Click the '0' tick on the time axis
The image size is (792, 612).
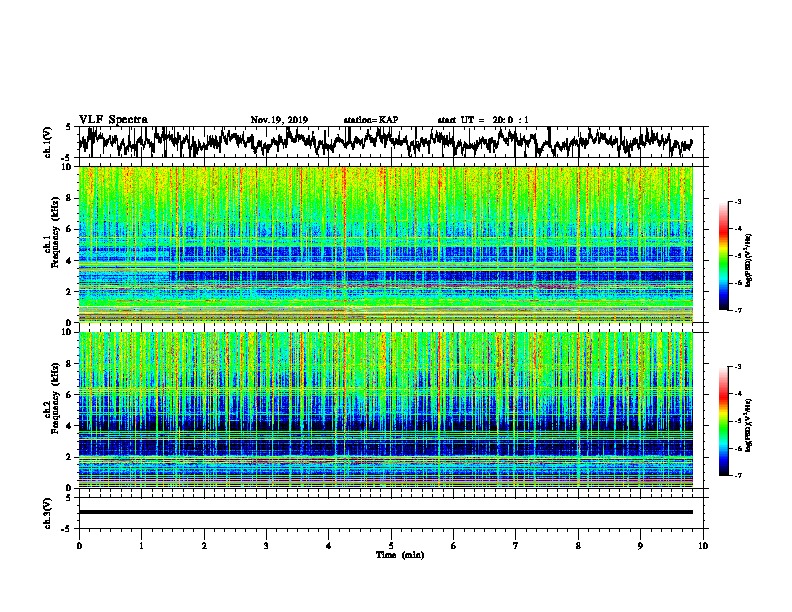(79, 545)
